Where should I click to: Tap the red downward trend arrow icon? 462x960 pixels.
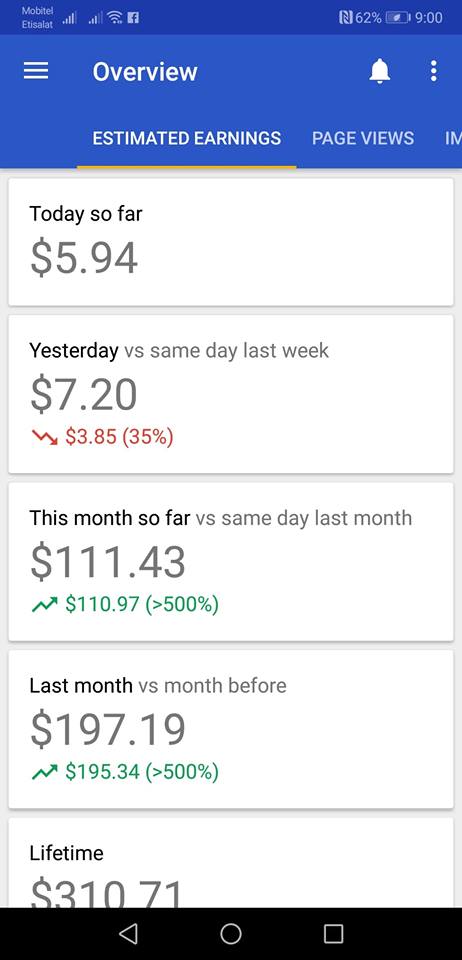pyautogui.click(x=44, y=437)
